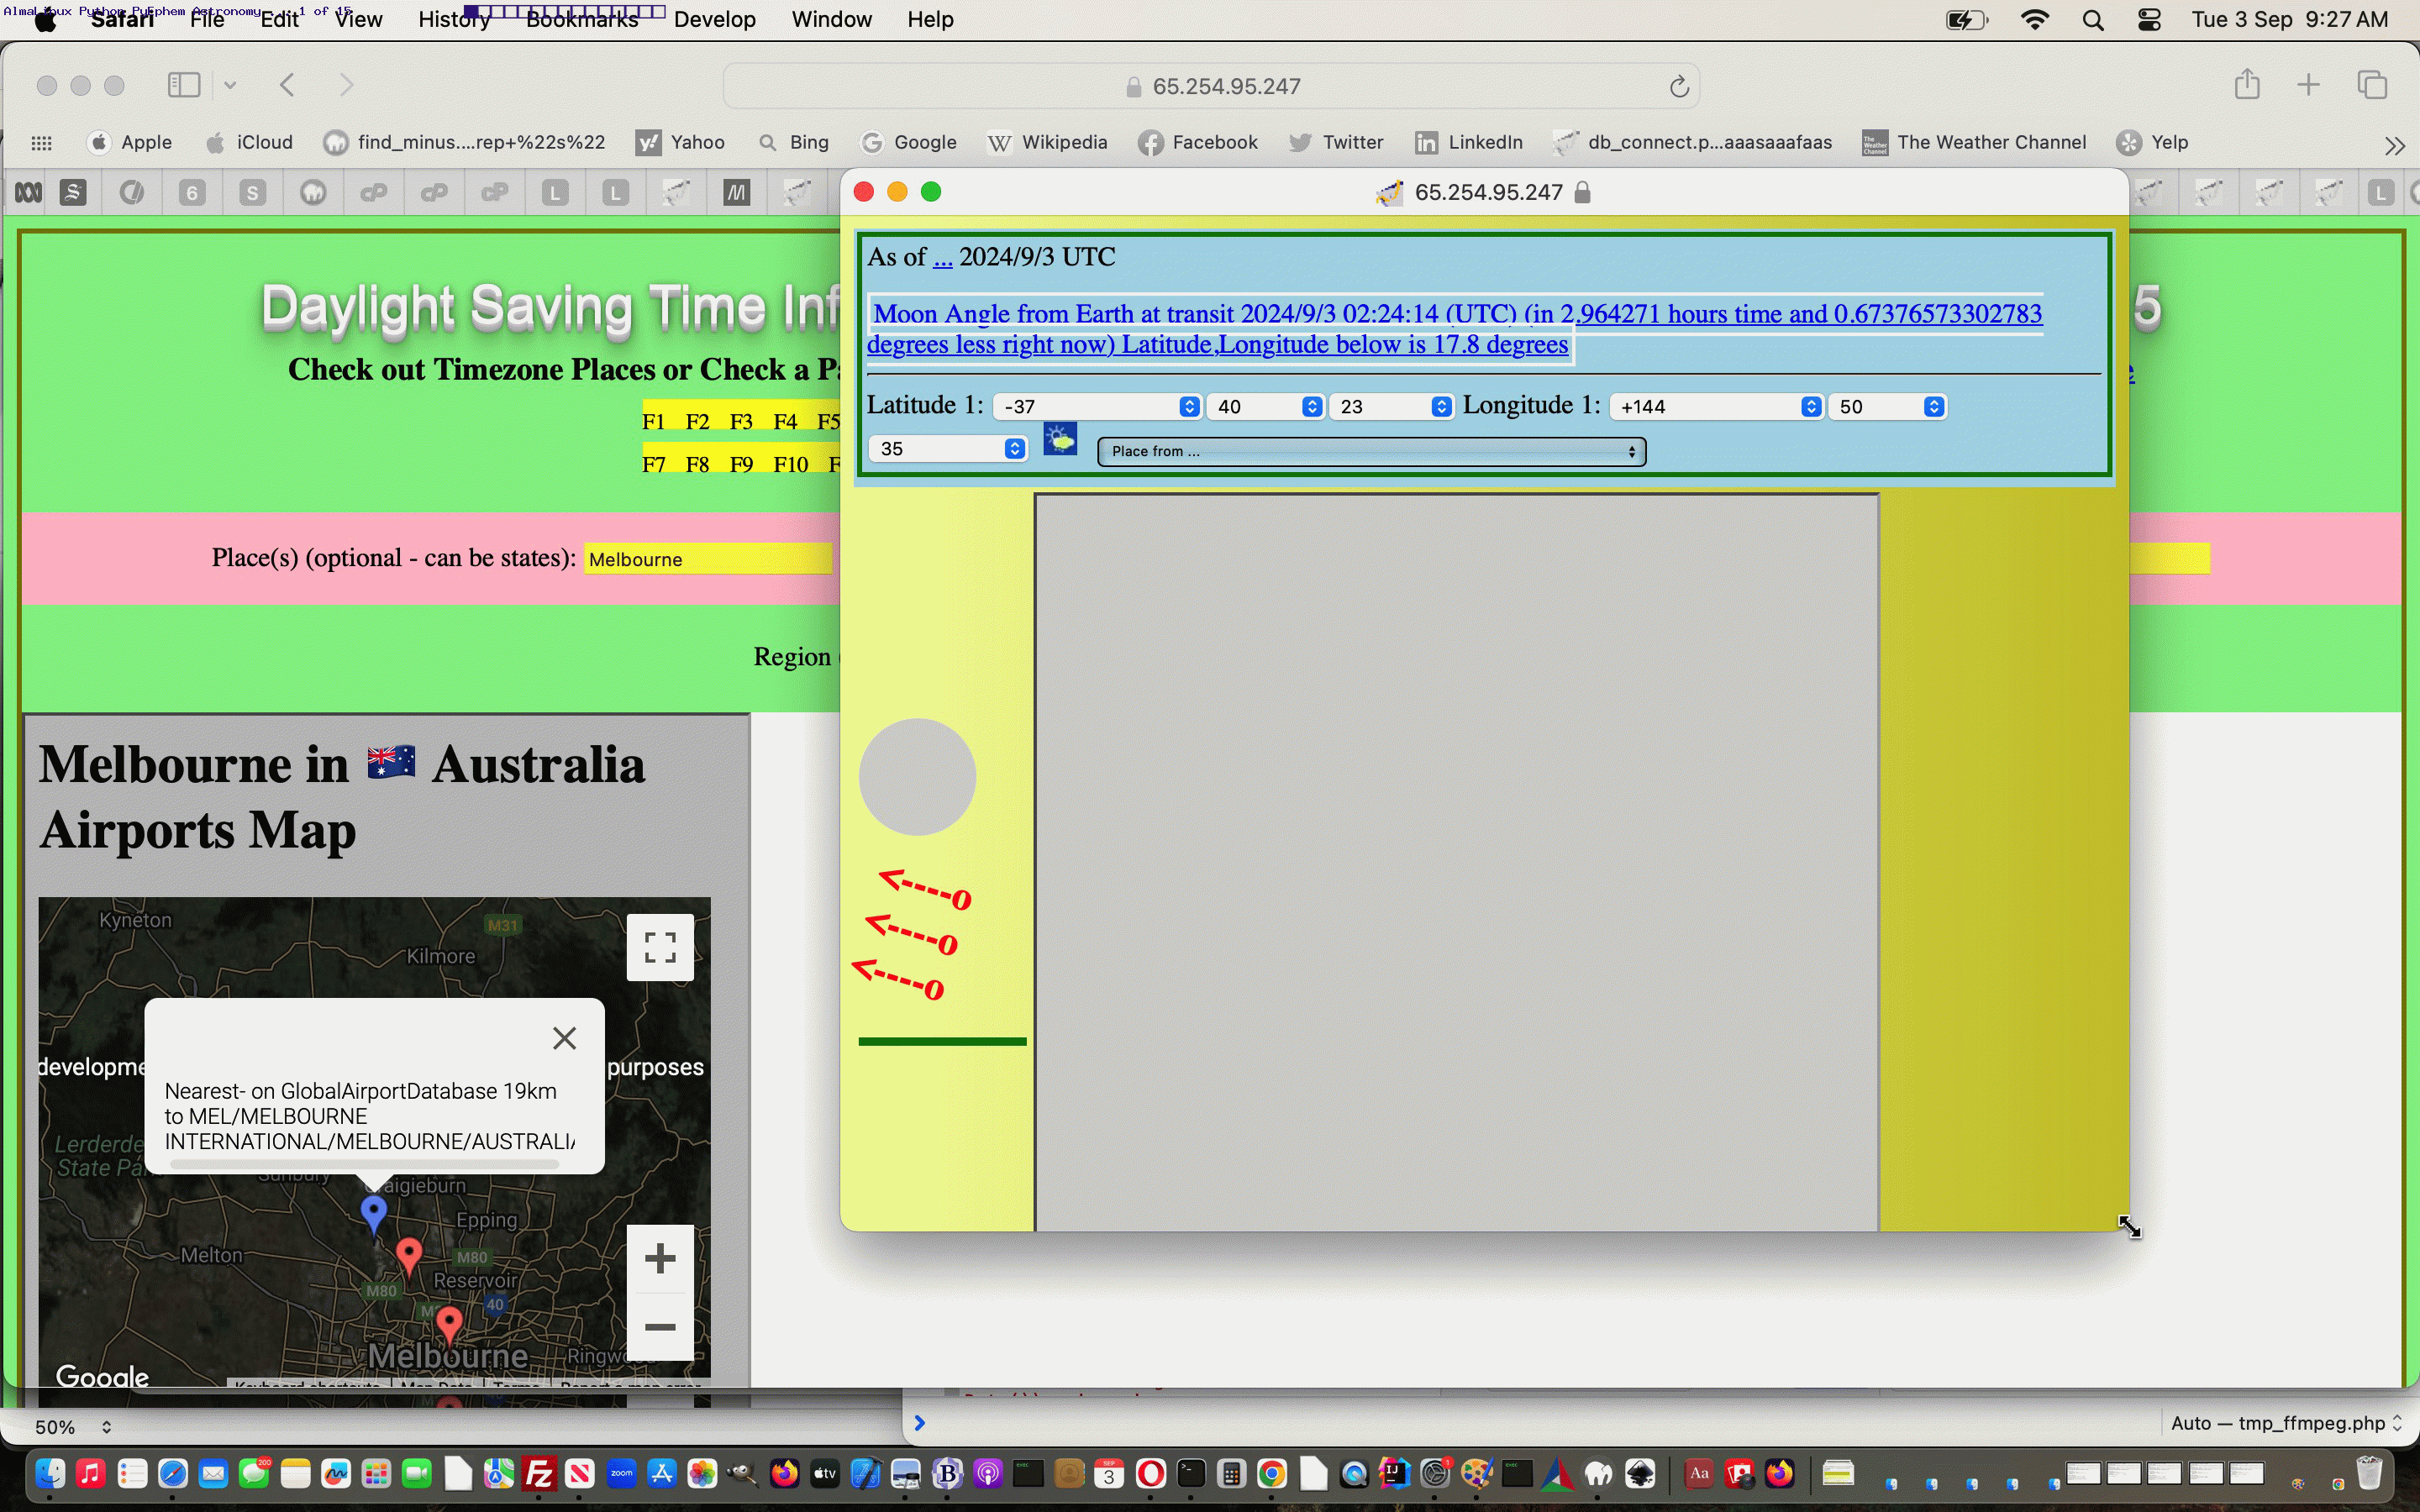Click the Longitude 1 value stepper arrow
Image resolution: width=2420 pixels, height=1512 pixels.
point(1812,406)
